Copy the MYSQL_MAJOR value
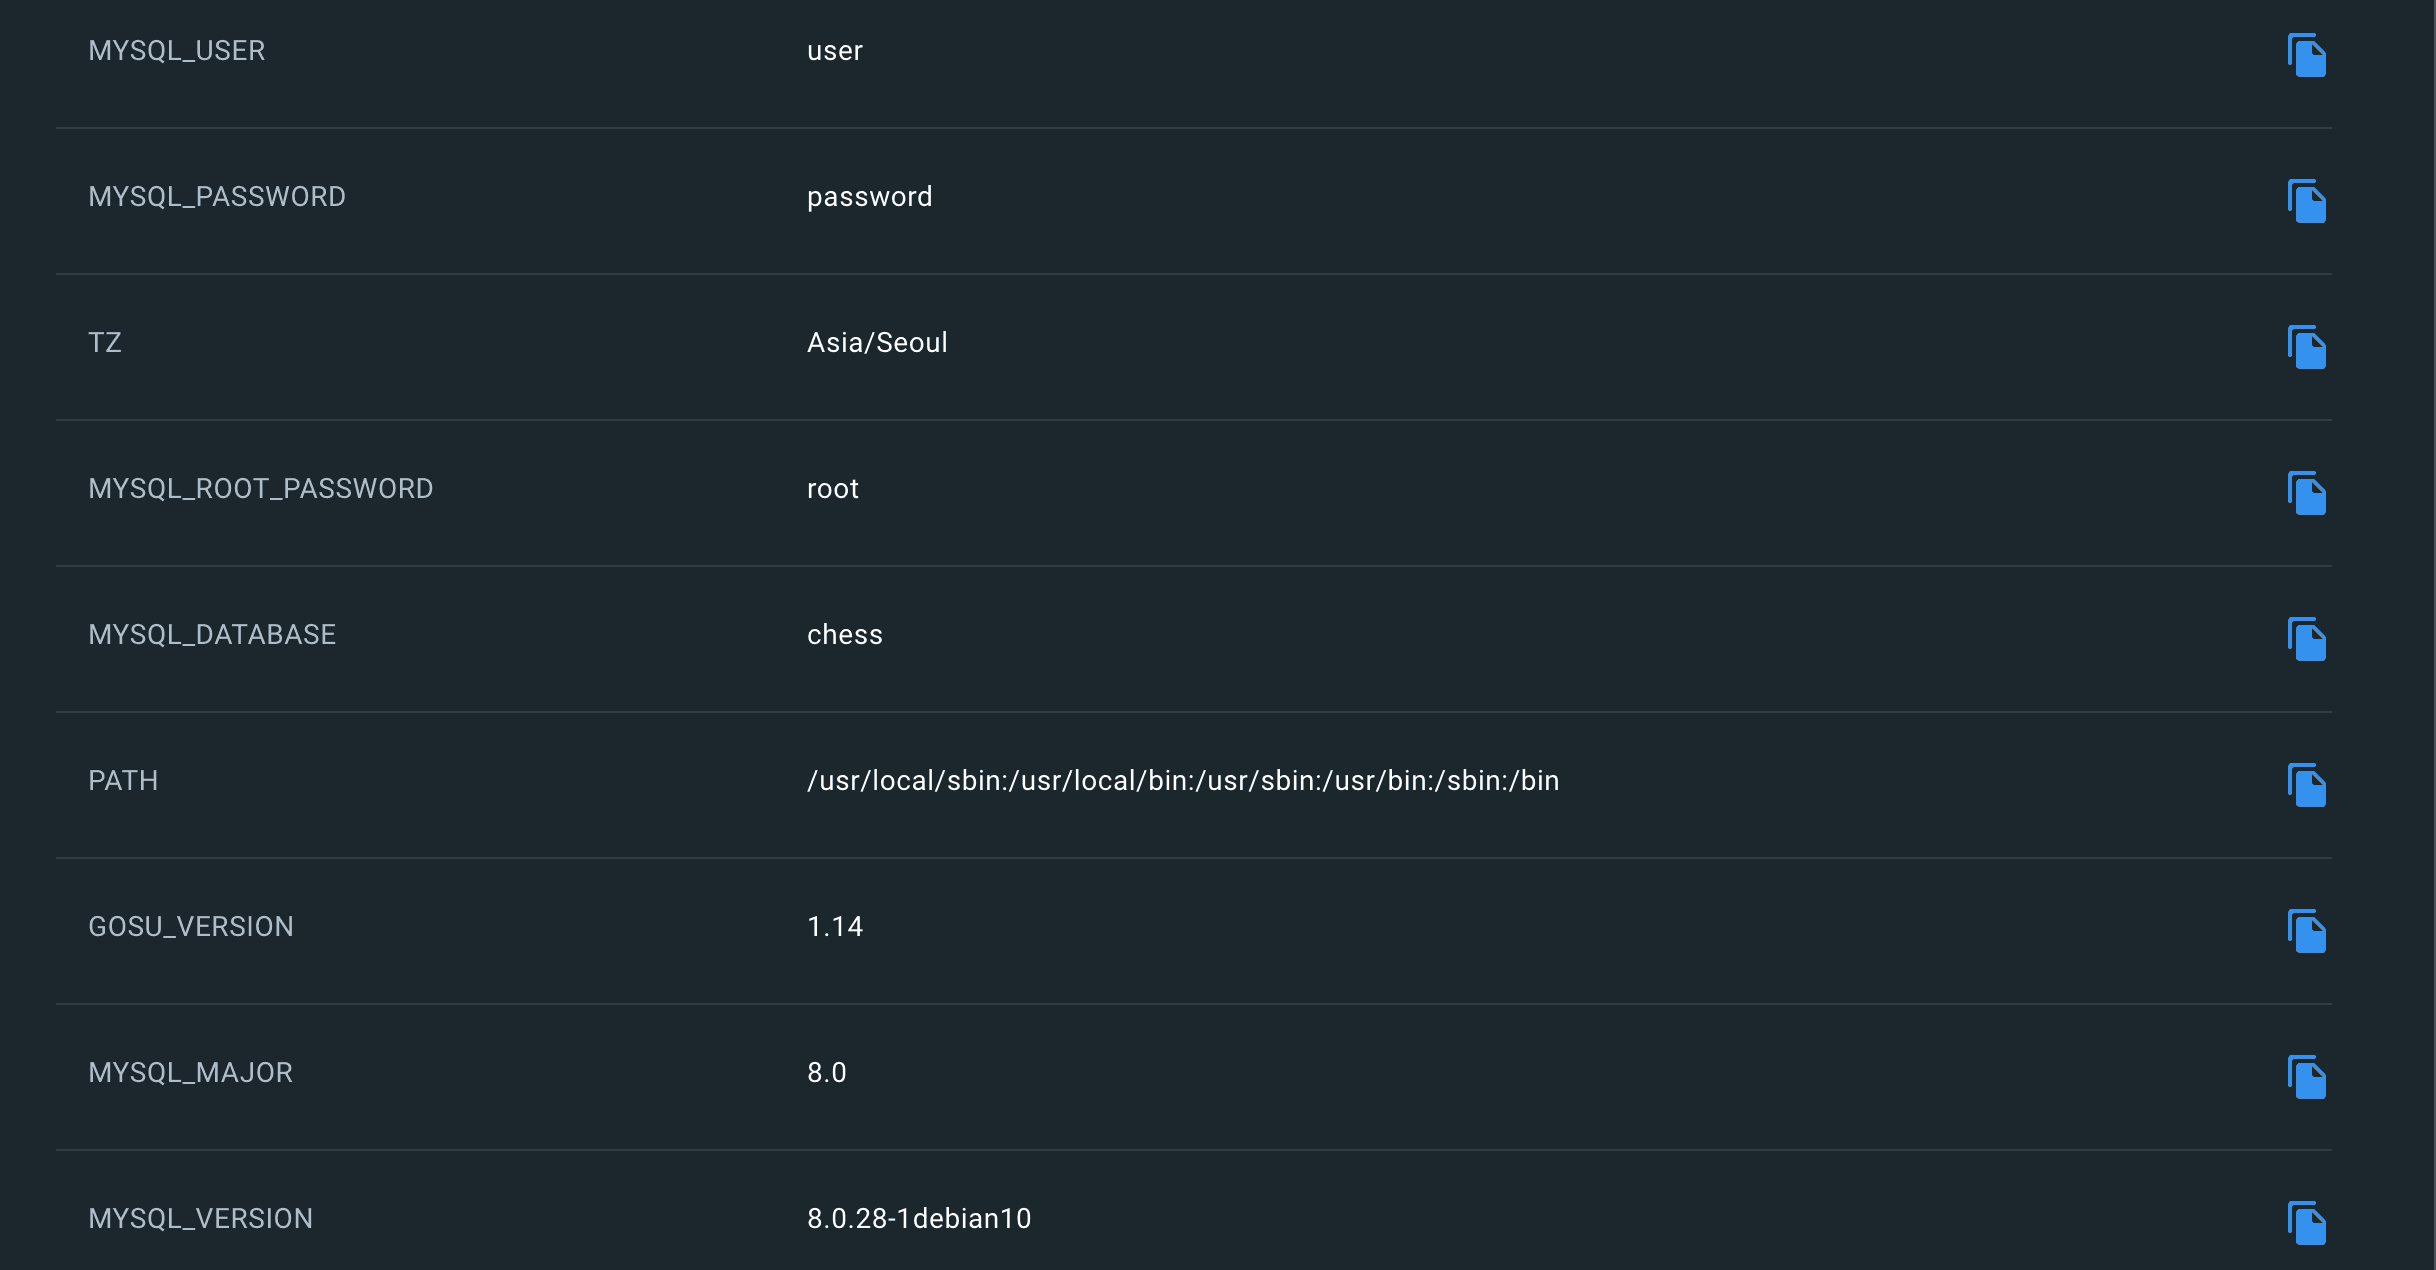The width and height of the screenshot is (2436, 1270). point(2306,1077)
